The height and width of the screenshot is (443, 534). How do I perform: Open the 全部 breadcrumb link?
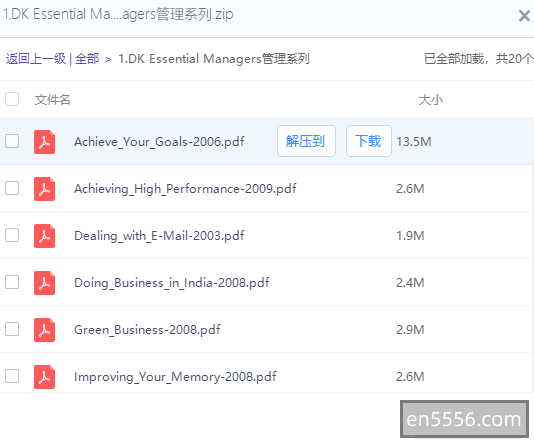click(x=87, y=59)
